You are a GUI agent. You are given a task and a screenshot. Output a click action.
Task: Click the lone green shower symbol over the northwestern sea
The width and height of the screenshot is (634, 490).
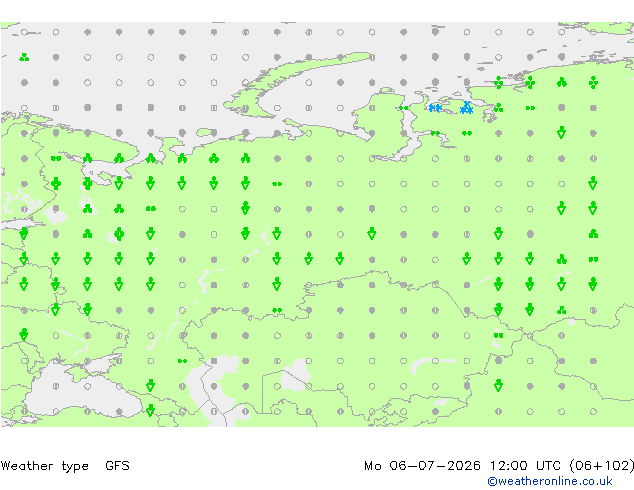24,57
